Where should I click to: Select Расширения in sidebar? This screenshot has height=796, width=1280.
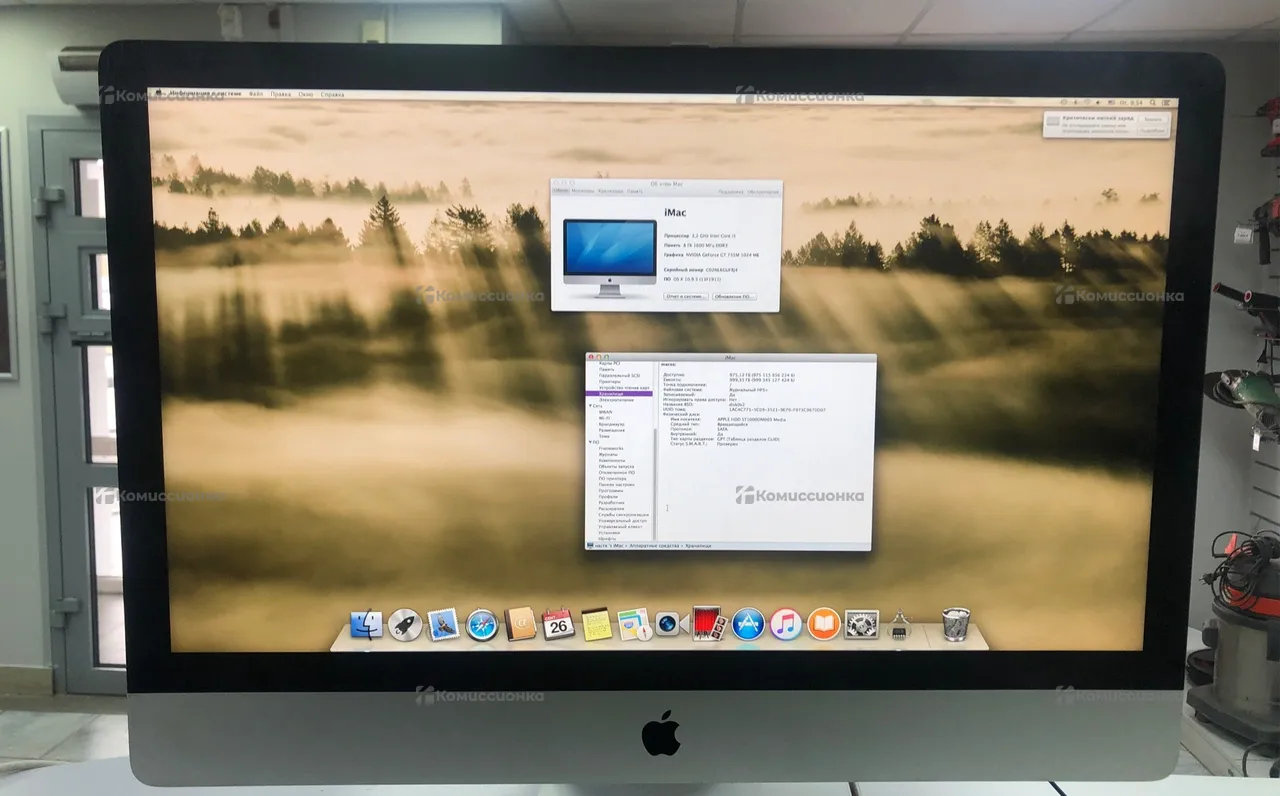tap(612, 509)
